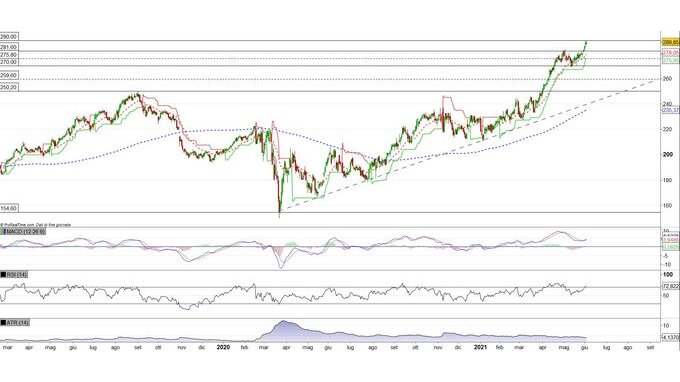Image resolution: width=680 pixels, height=382 pixels.
Task: Click the 4.1370 ATR value tag
Action: pyautogui.click(x=671, y=336)
